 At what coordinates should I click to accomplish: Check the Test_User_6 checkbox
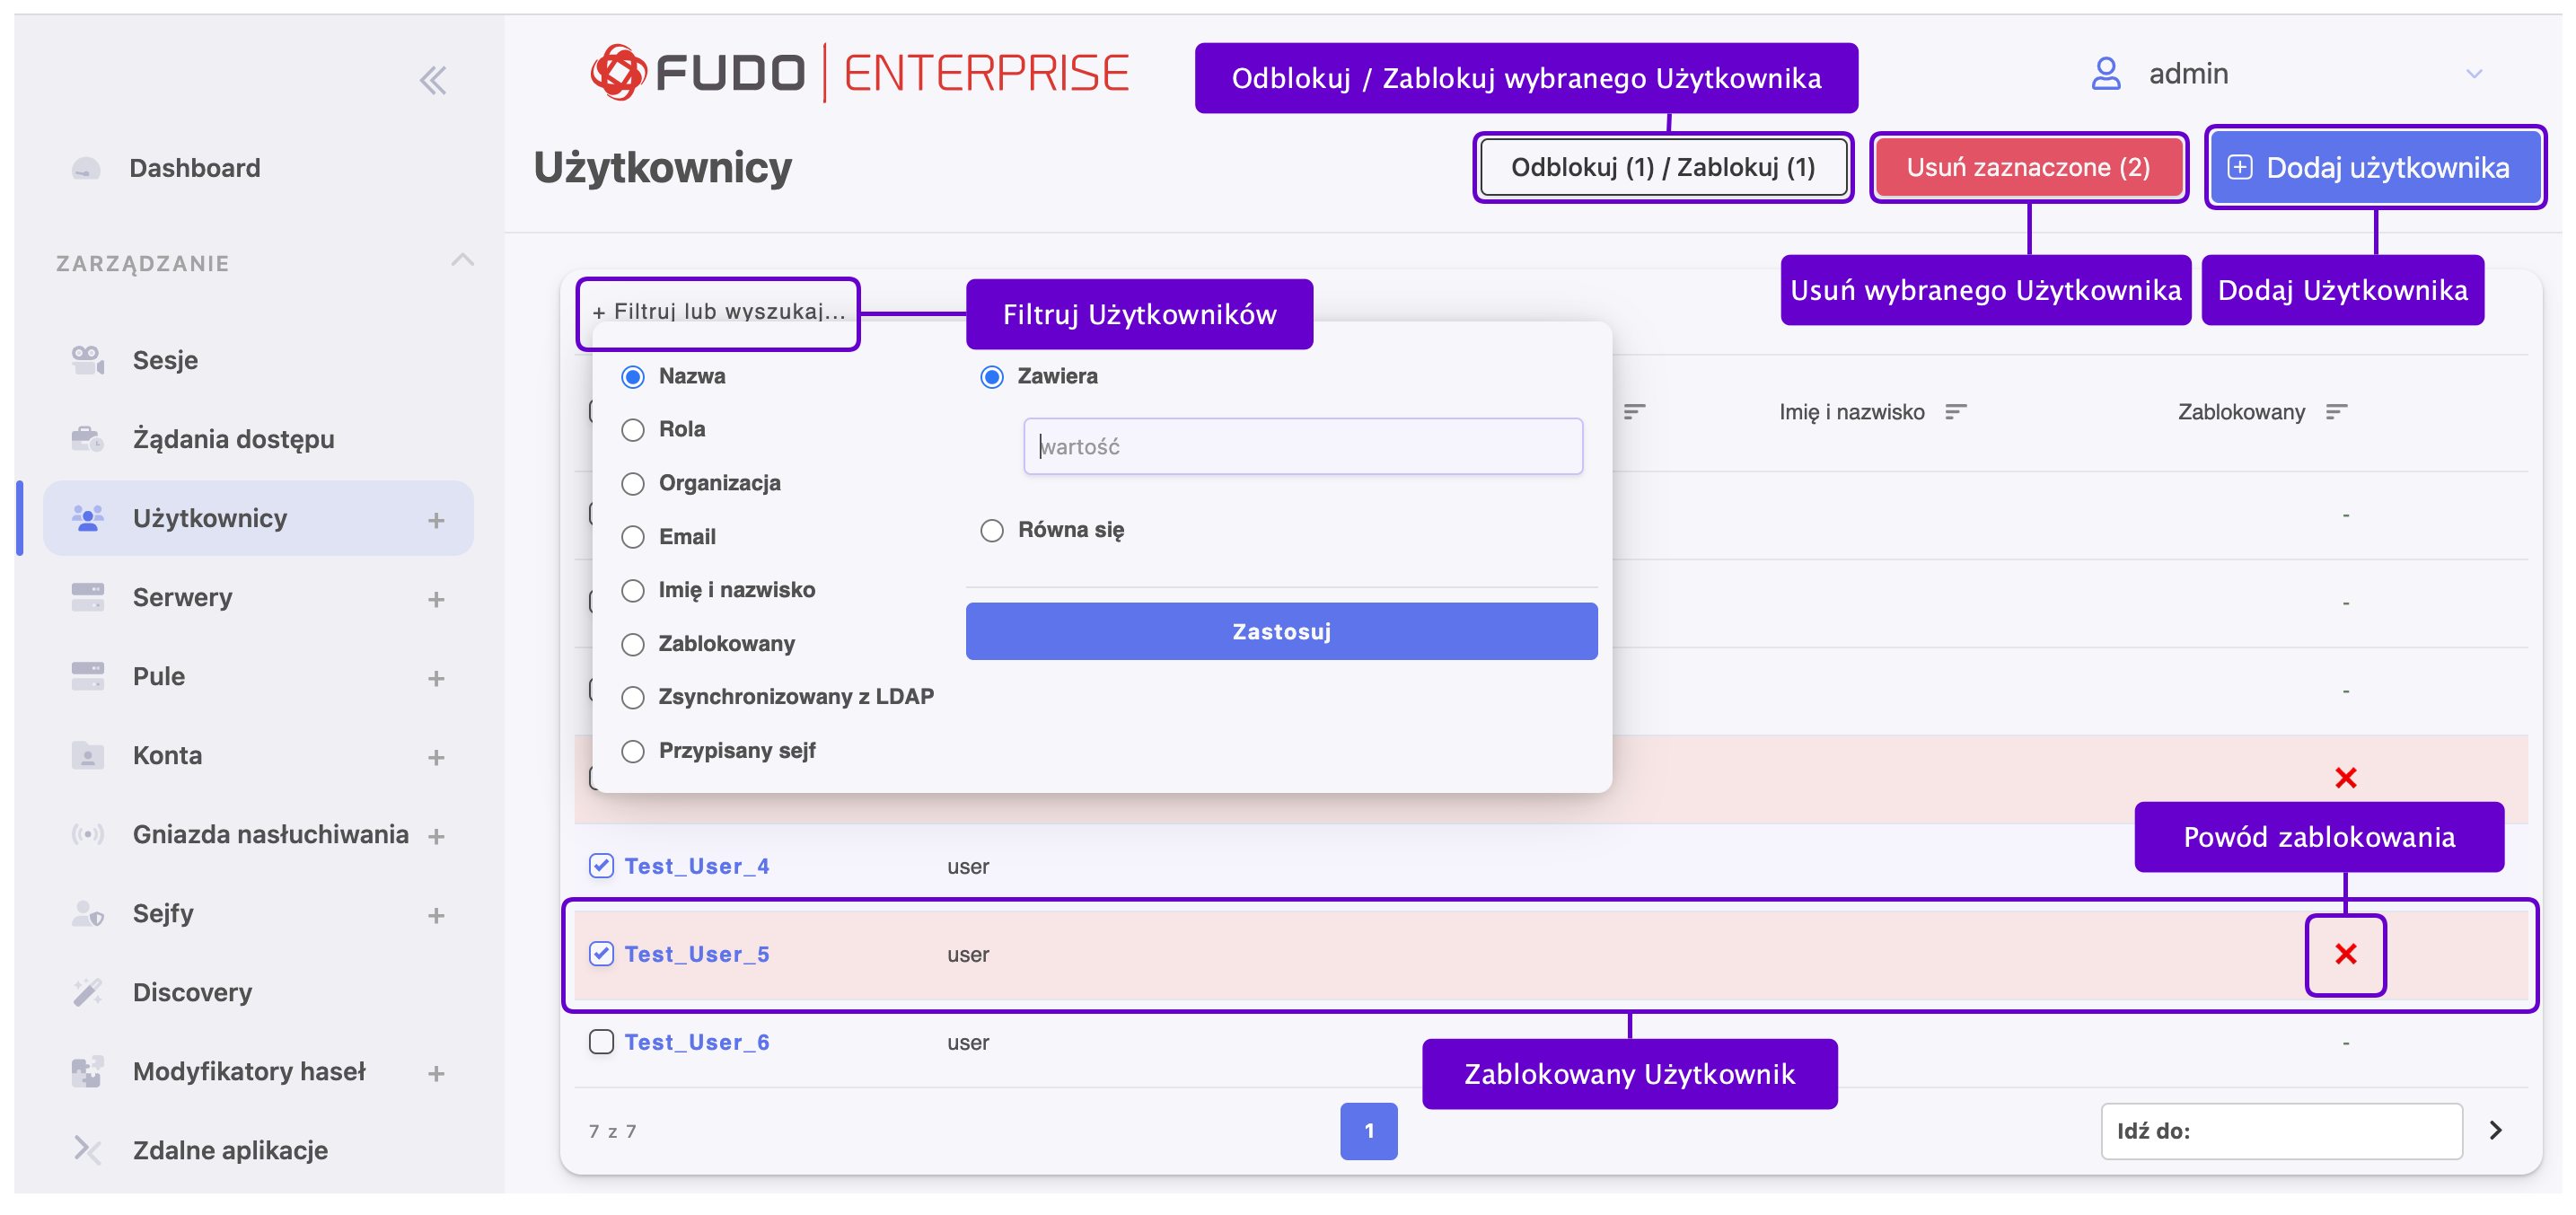pyautogui.click(x=601, y=1042)
